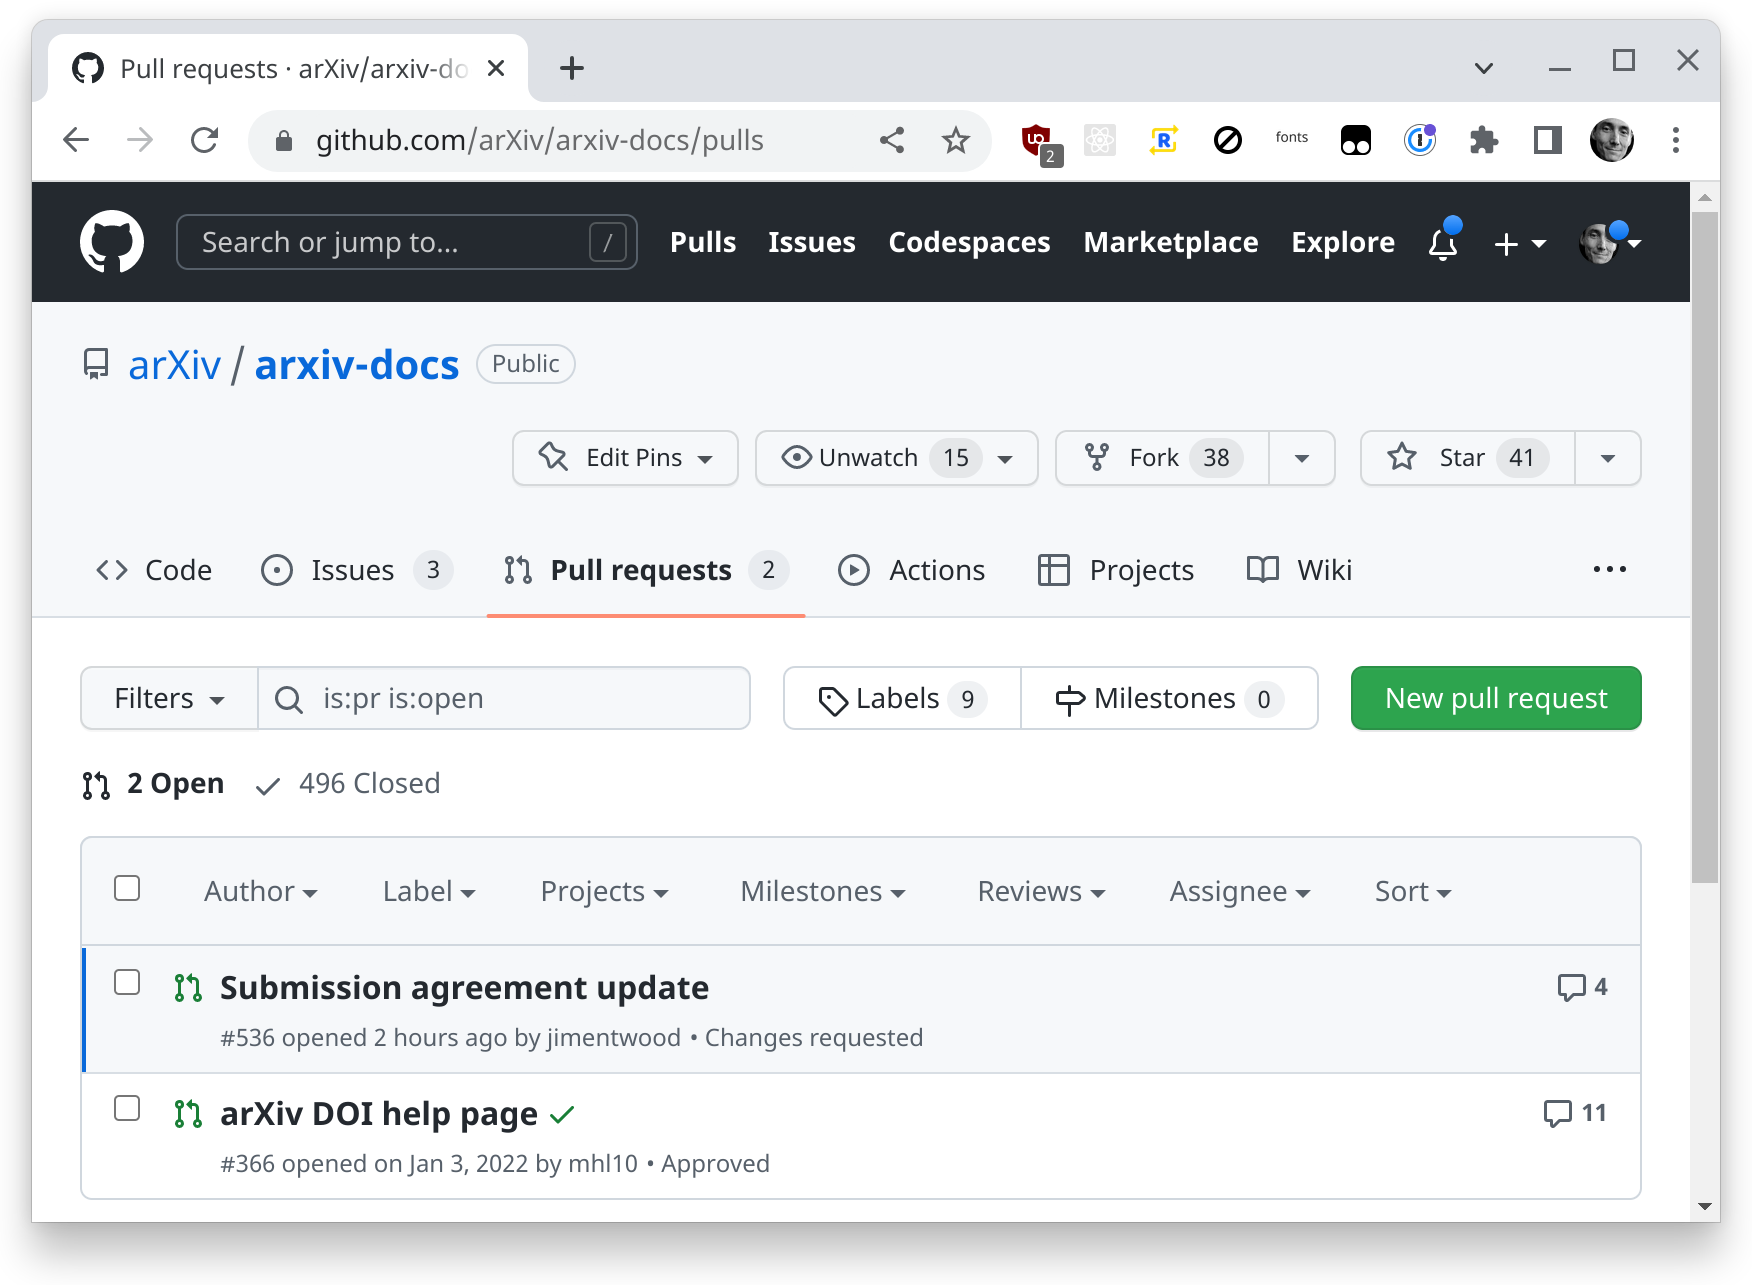
Task: Star the arxiv-docs repository
Action: 1467,458
